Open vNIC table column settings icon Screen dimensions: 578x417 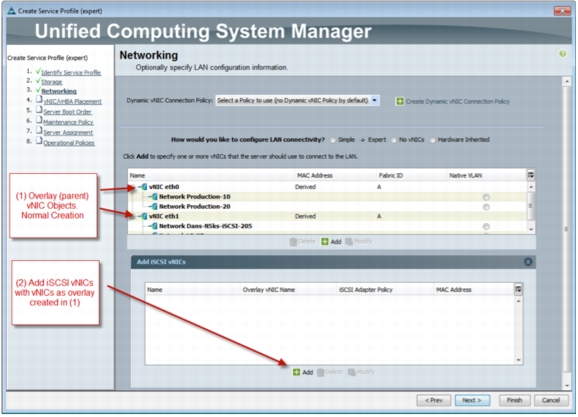click(x=531, y=175)
